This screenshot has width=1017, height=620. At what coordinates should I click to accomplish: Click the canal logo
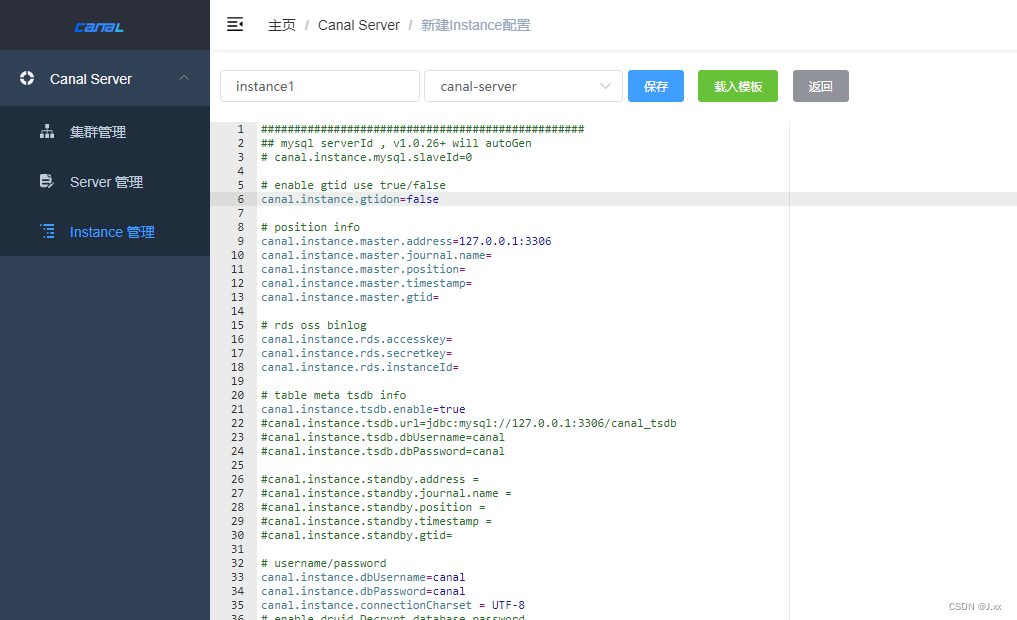[x=99, y=27]
